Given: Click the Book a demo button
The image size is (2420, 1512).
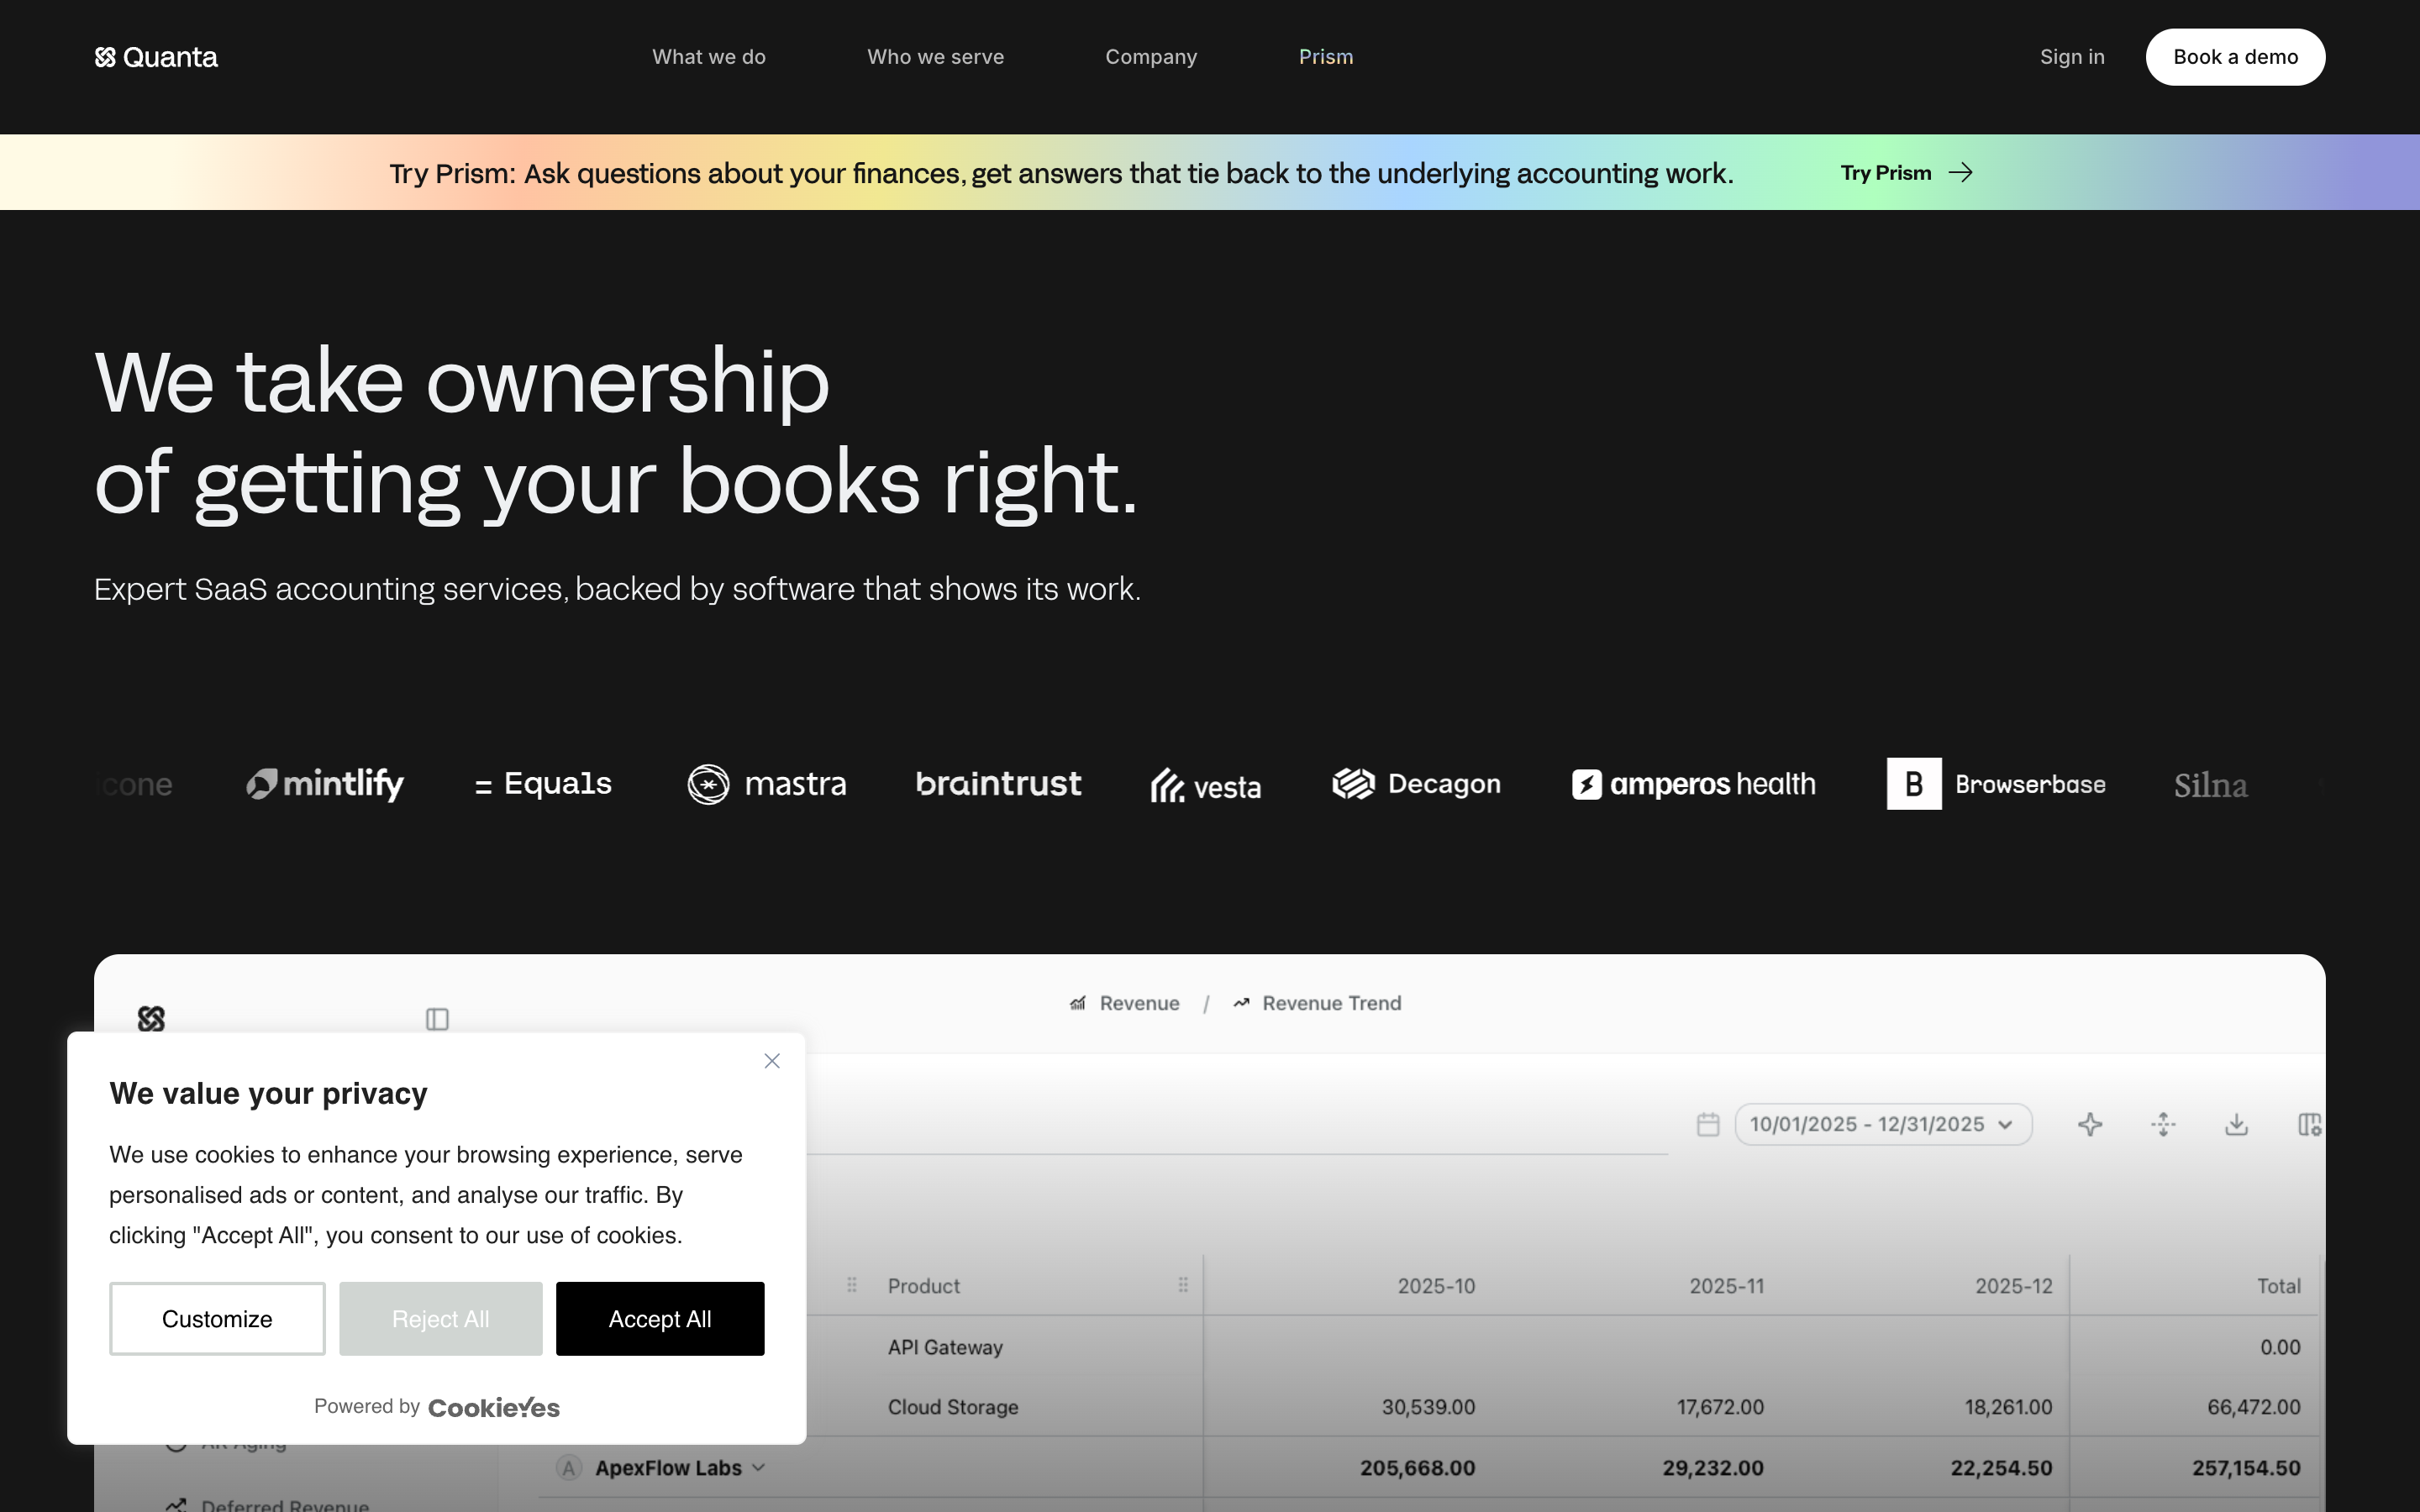Looking at the screenshot, I should coord(2235,57).
